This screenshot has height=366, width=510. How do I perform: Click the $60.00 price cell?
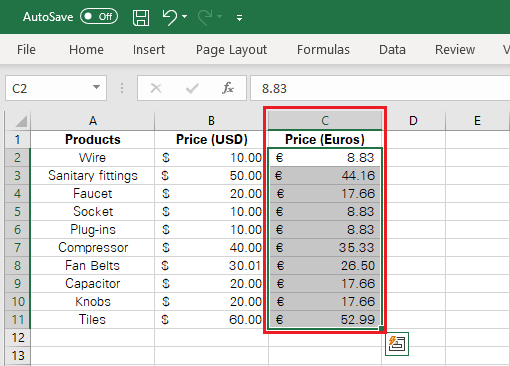click(x=211, y=319)
